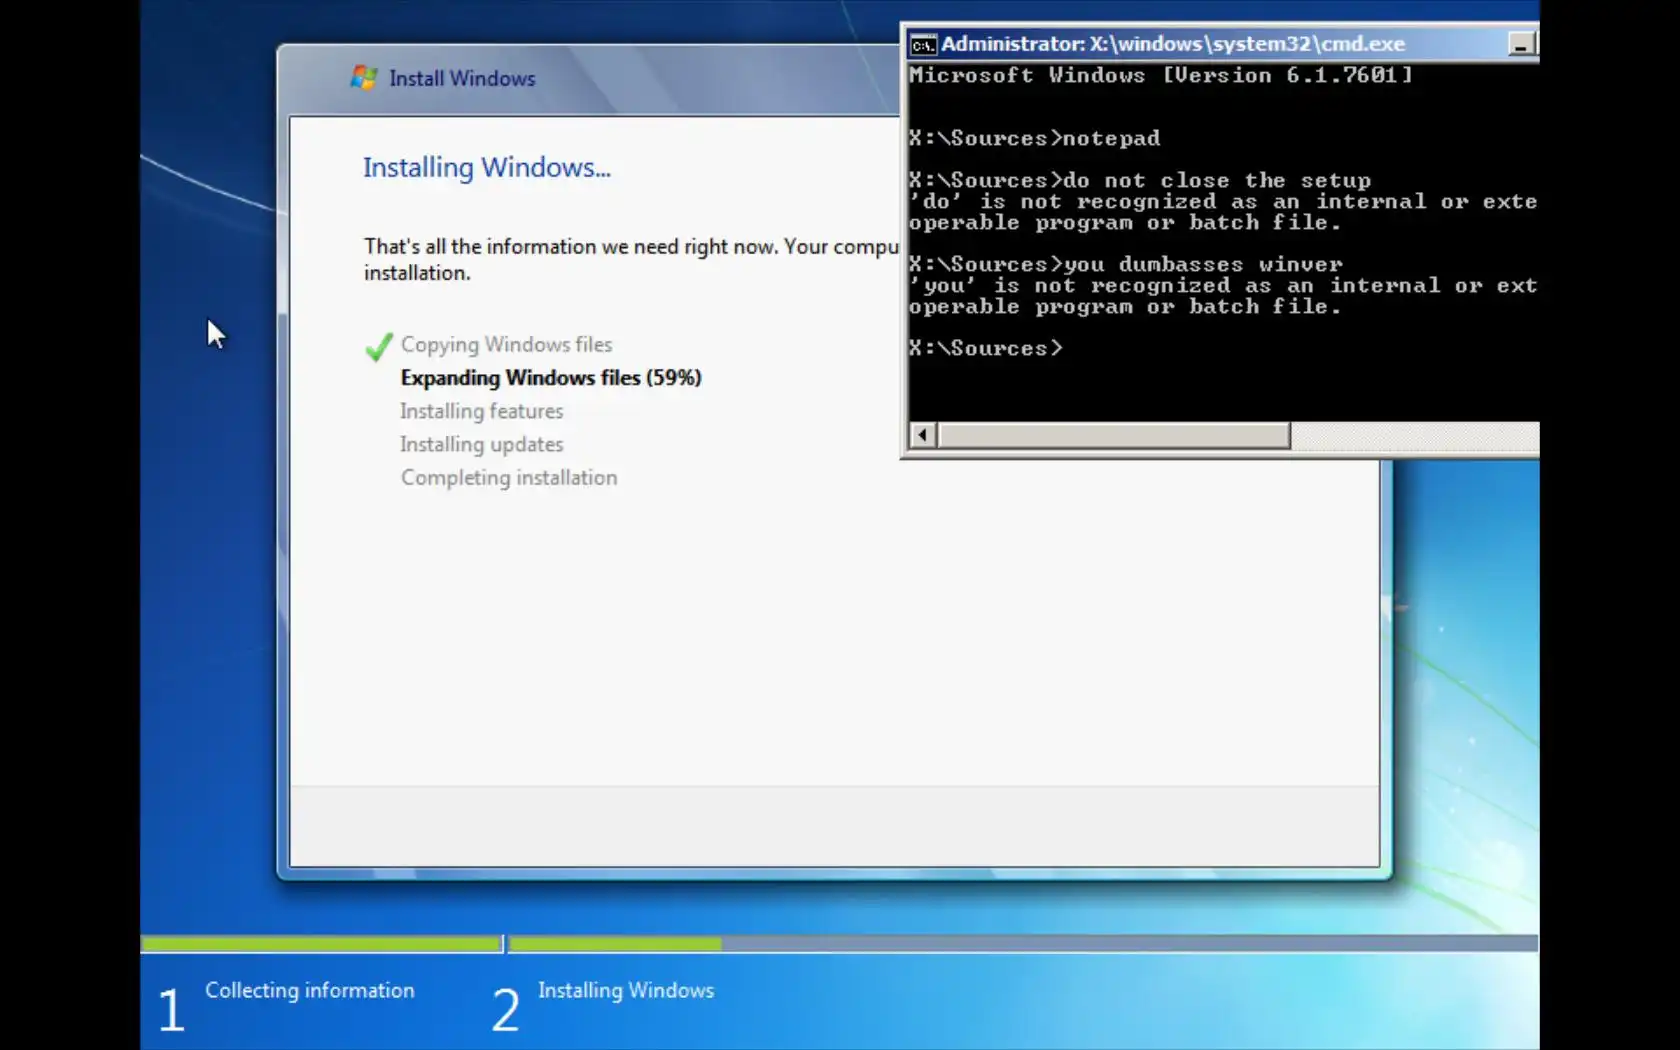Viewport: 1680px width, 1050px height.
Task: Click the green checkmark beside Copying Windows files
Action: 379,346
